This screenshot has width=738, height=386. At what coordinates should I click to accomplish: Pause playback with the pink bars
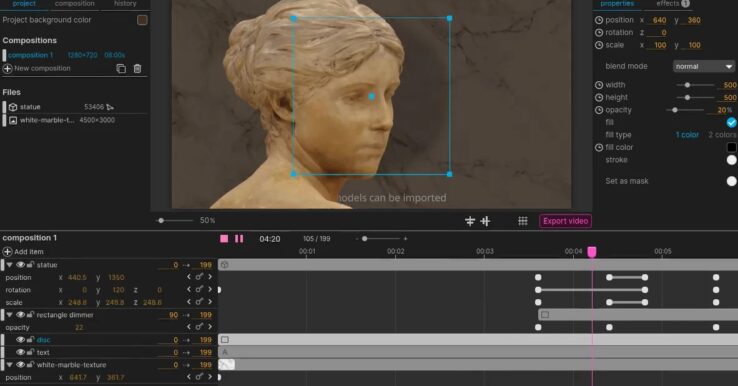coord(239,239)
